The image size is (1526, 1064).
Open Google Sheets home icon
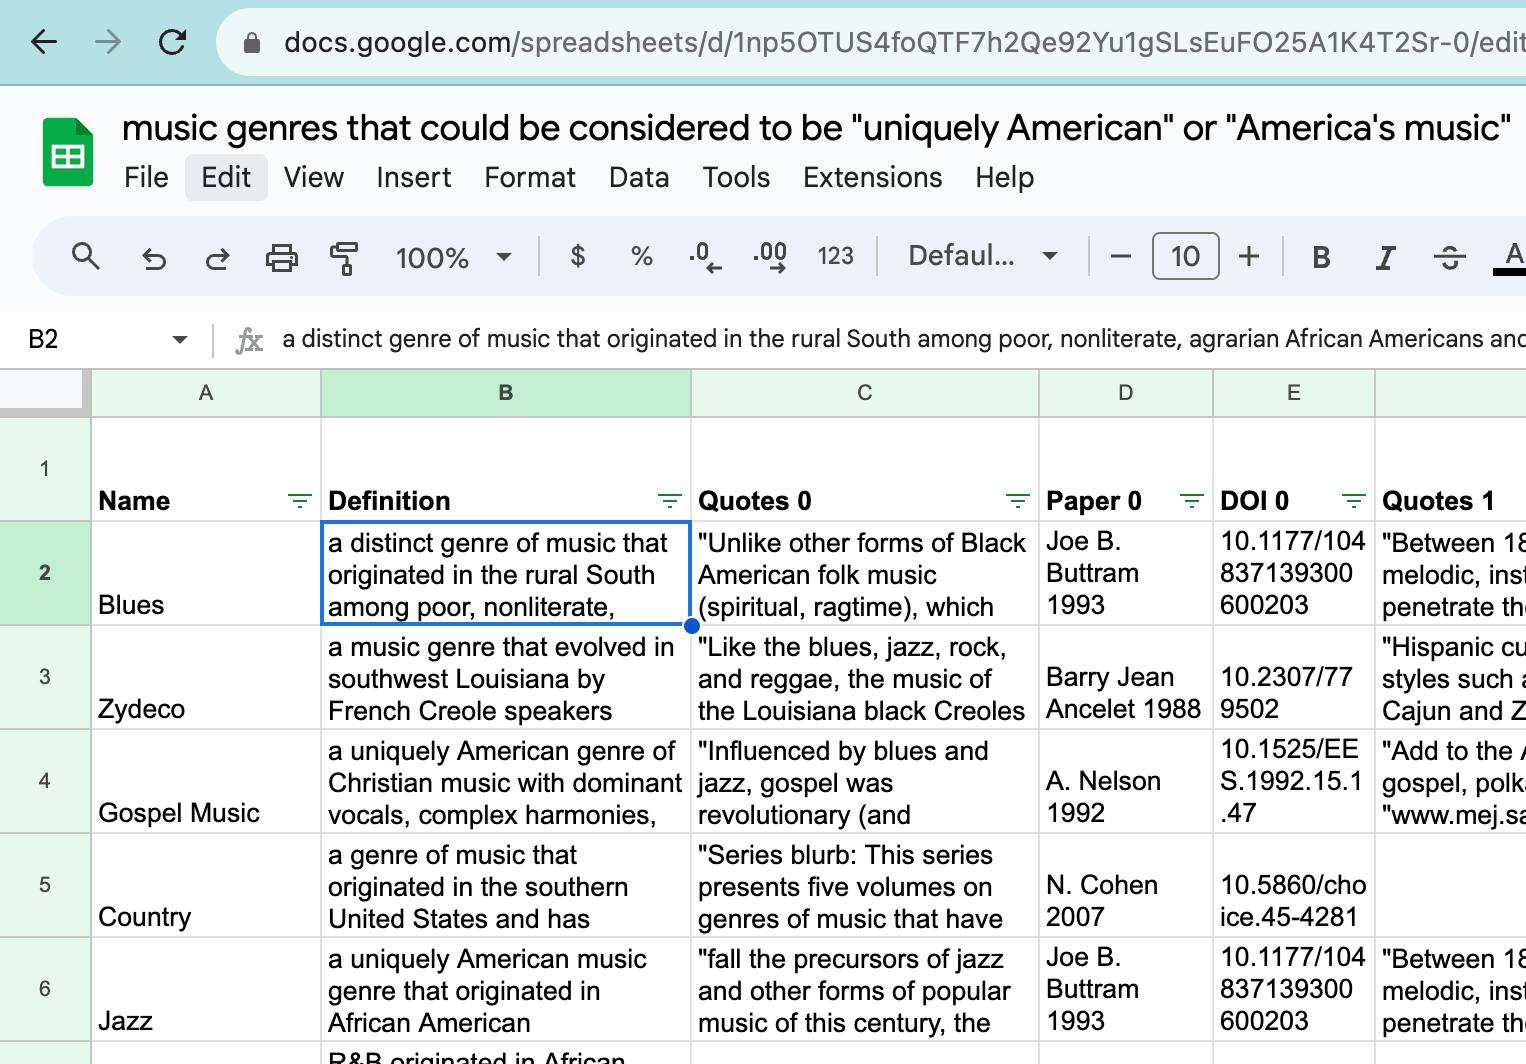click(67, 152)
